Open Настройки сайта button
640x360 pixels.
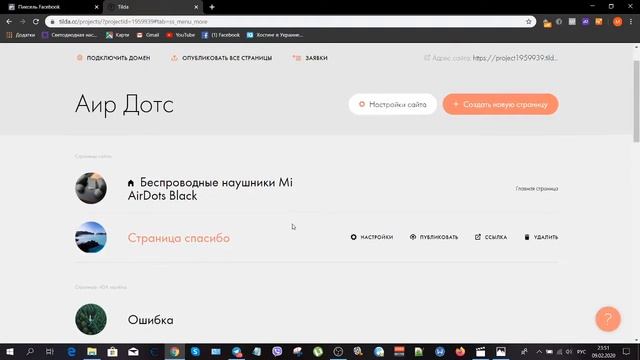point(393,104)
